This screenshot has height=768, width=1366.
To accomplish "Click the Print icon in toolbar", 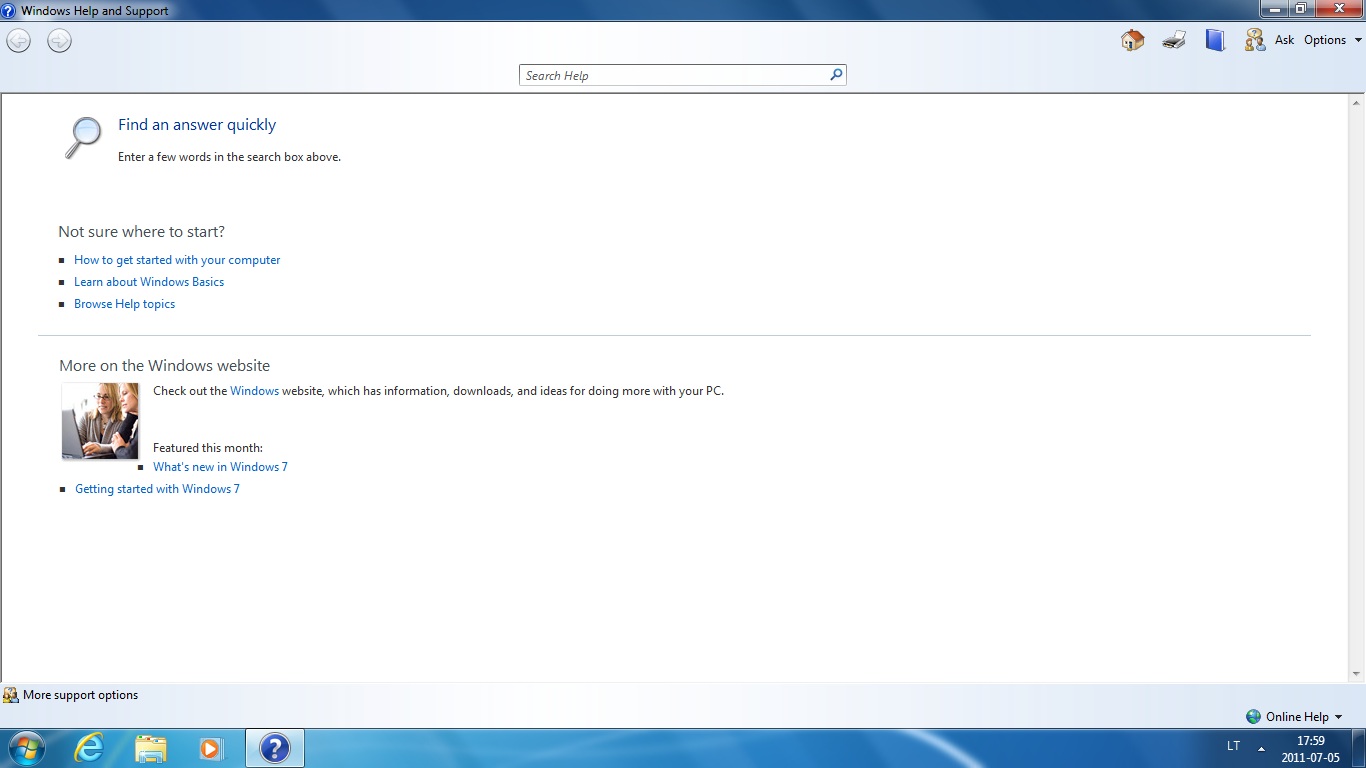I will click(x=1174, y=40).
